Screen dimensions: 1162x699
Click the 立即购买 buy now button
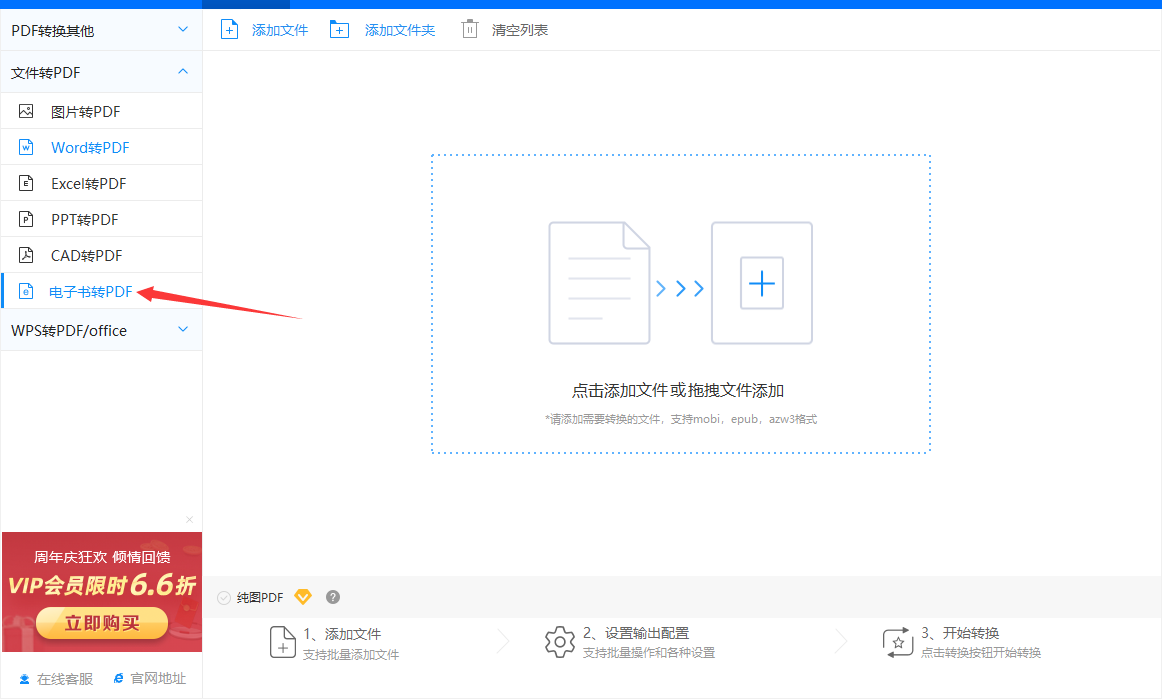pos(102,623)
